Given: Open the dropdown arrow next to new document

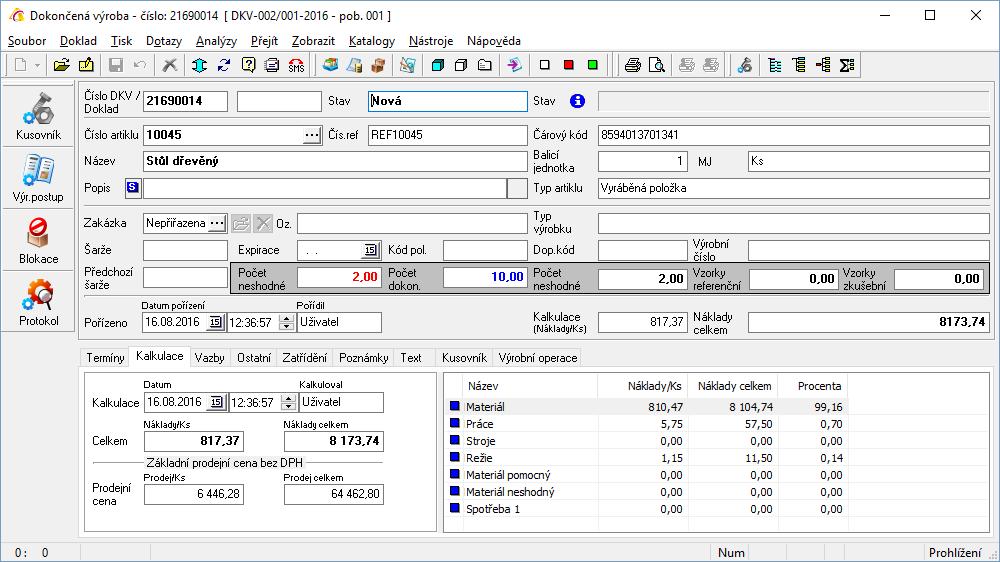Looking at the screenshot, I should (x=37, y=65).
